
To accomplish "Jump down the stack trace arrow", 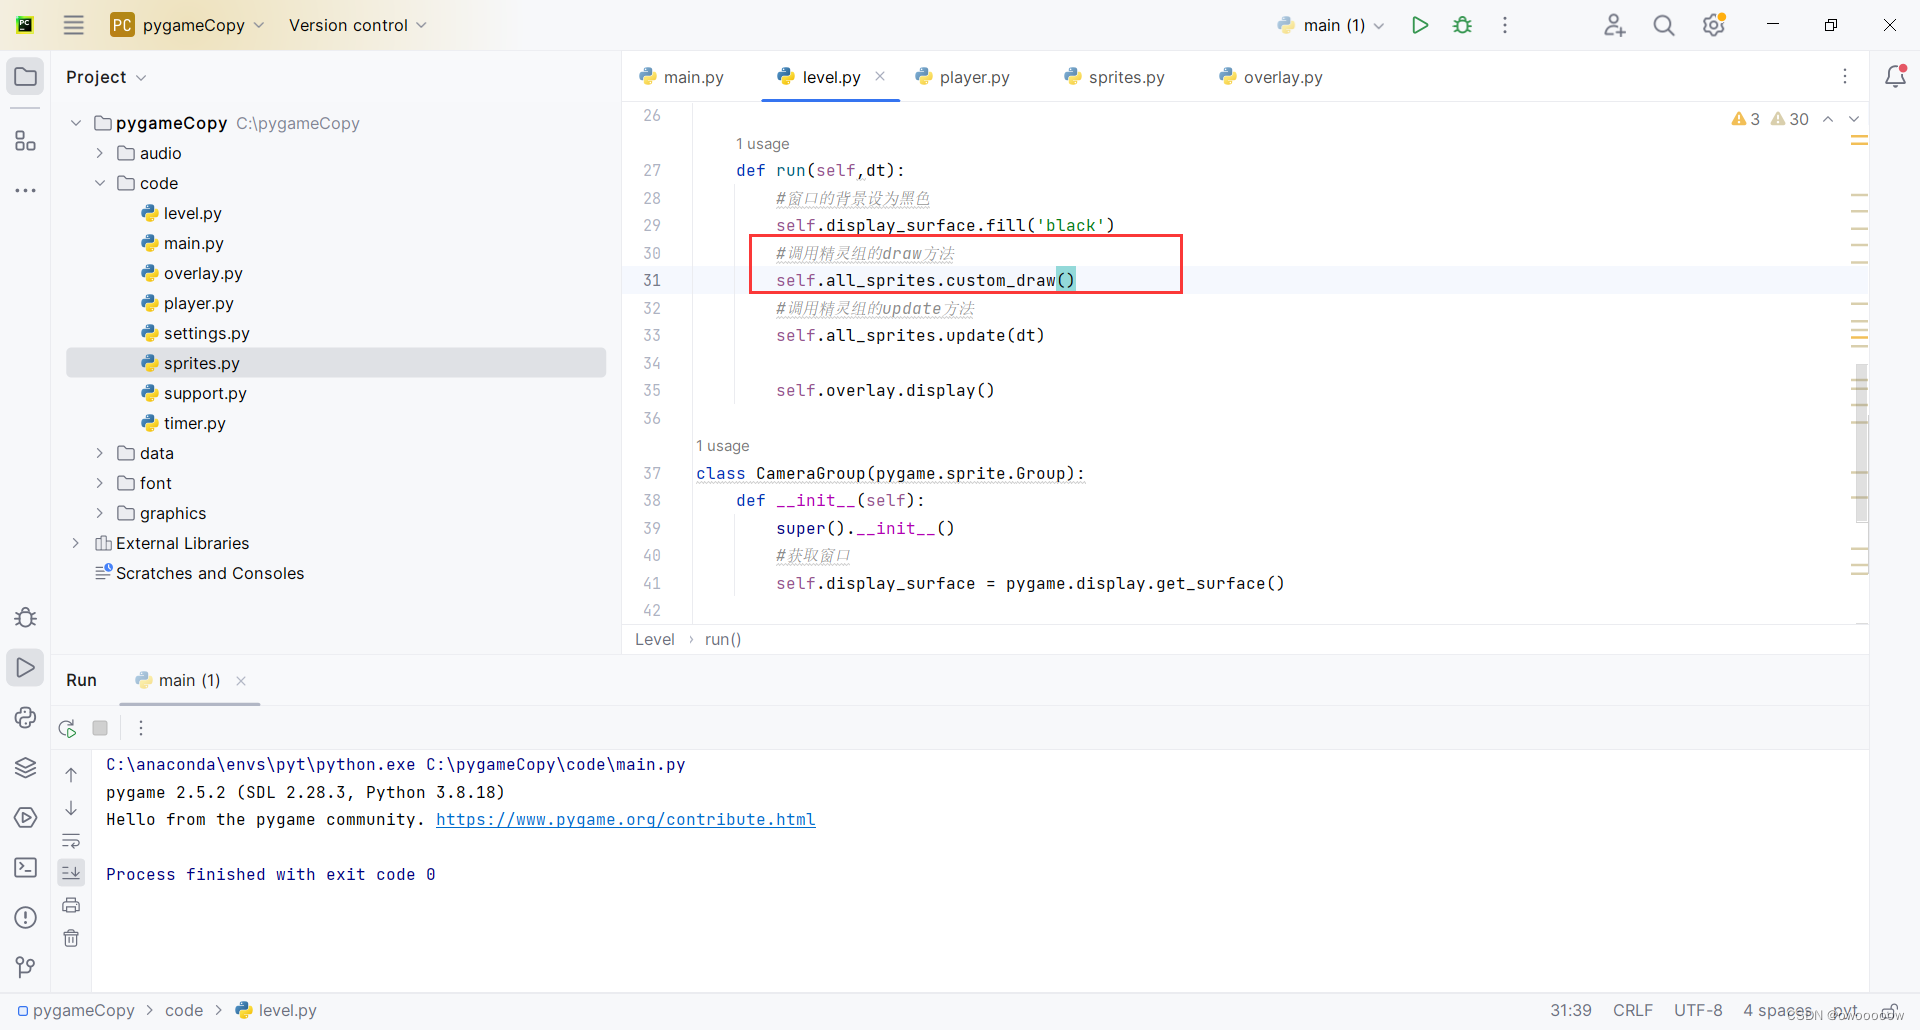I will point(71,807).
